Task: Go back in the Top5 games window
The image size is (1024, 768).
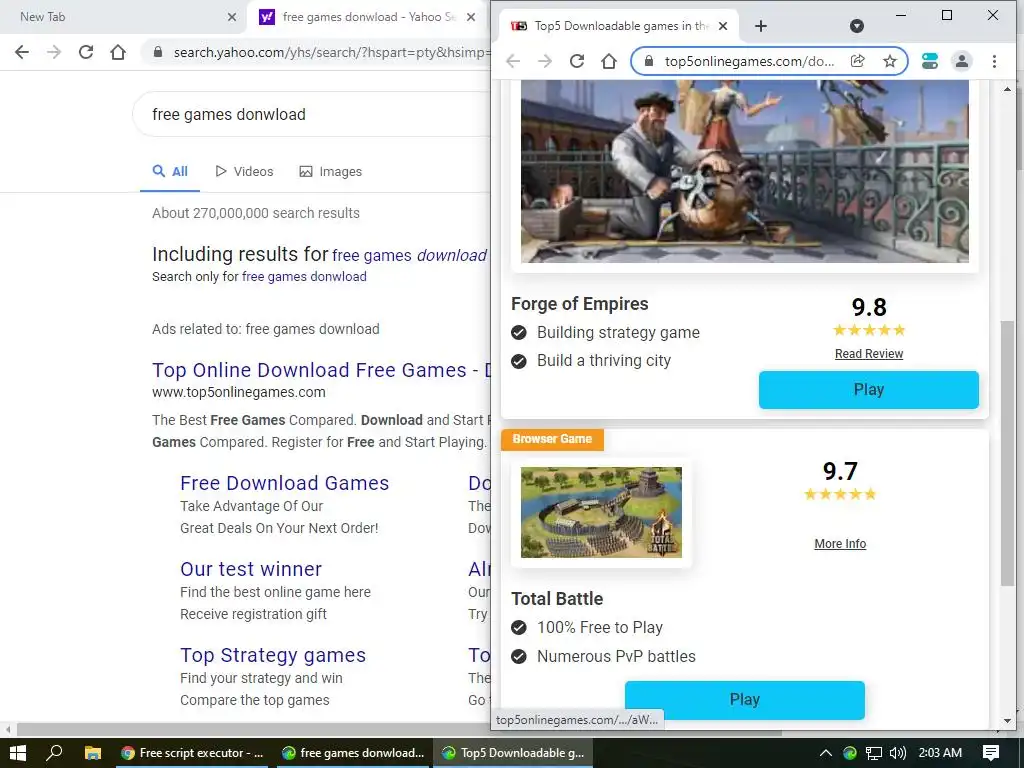Action: coord(513,61)
